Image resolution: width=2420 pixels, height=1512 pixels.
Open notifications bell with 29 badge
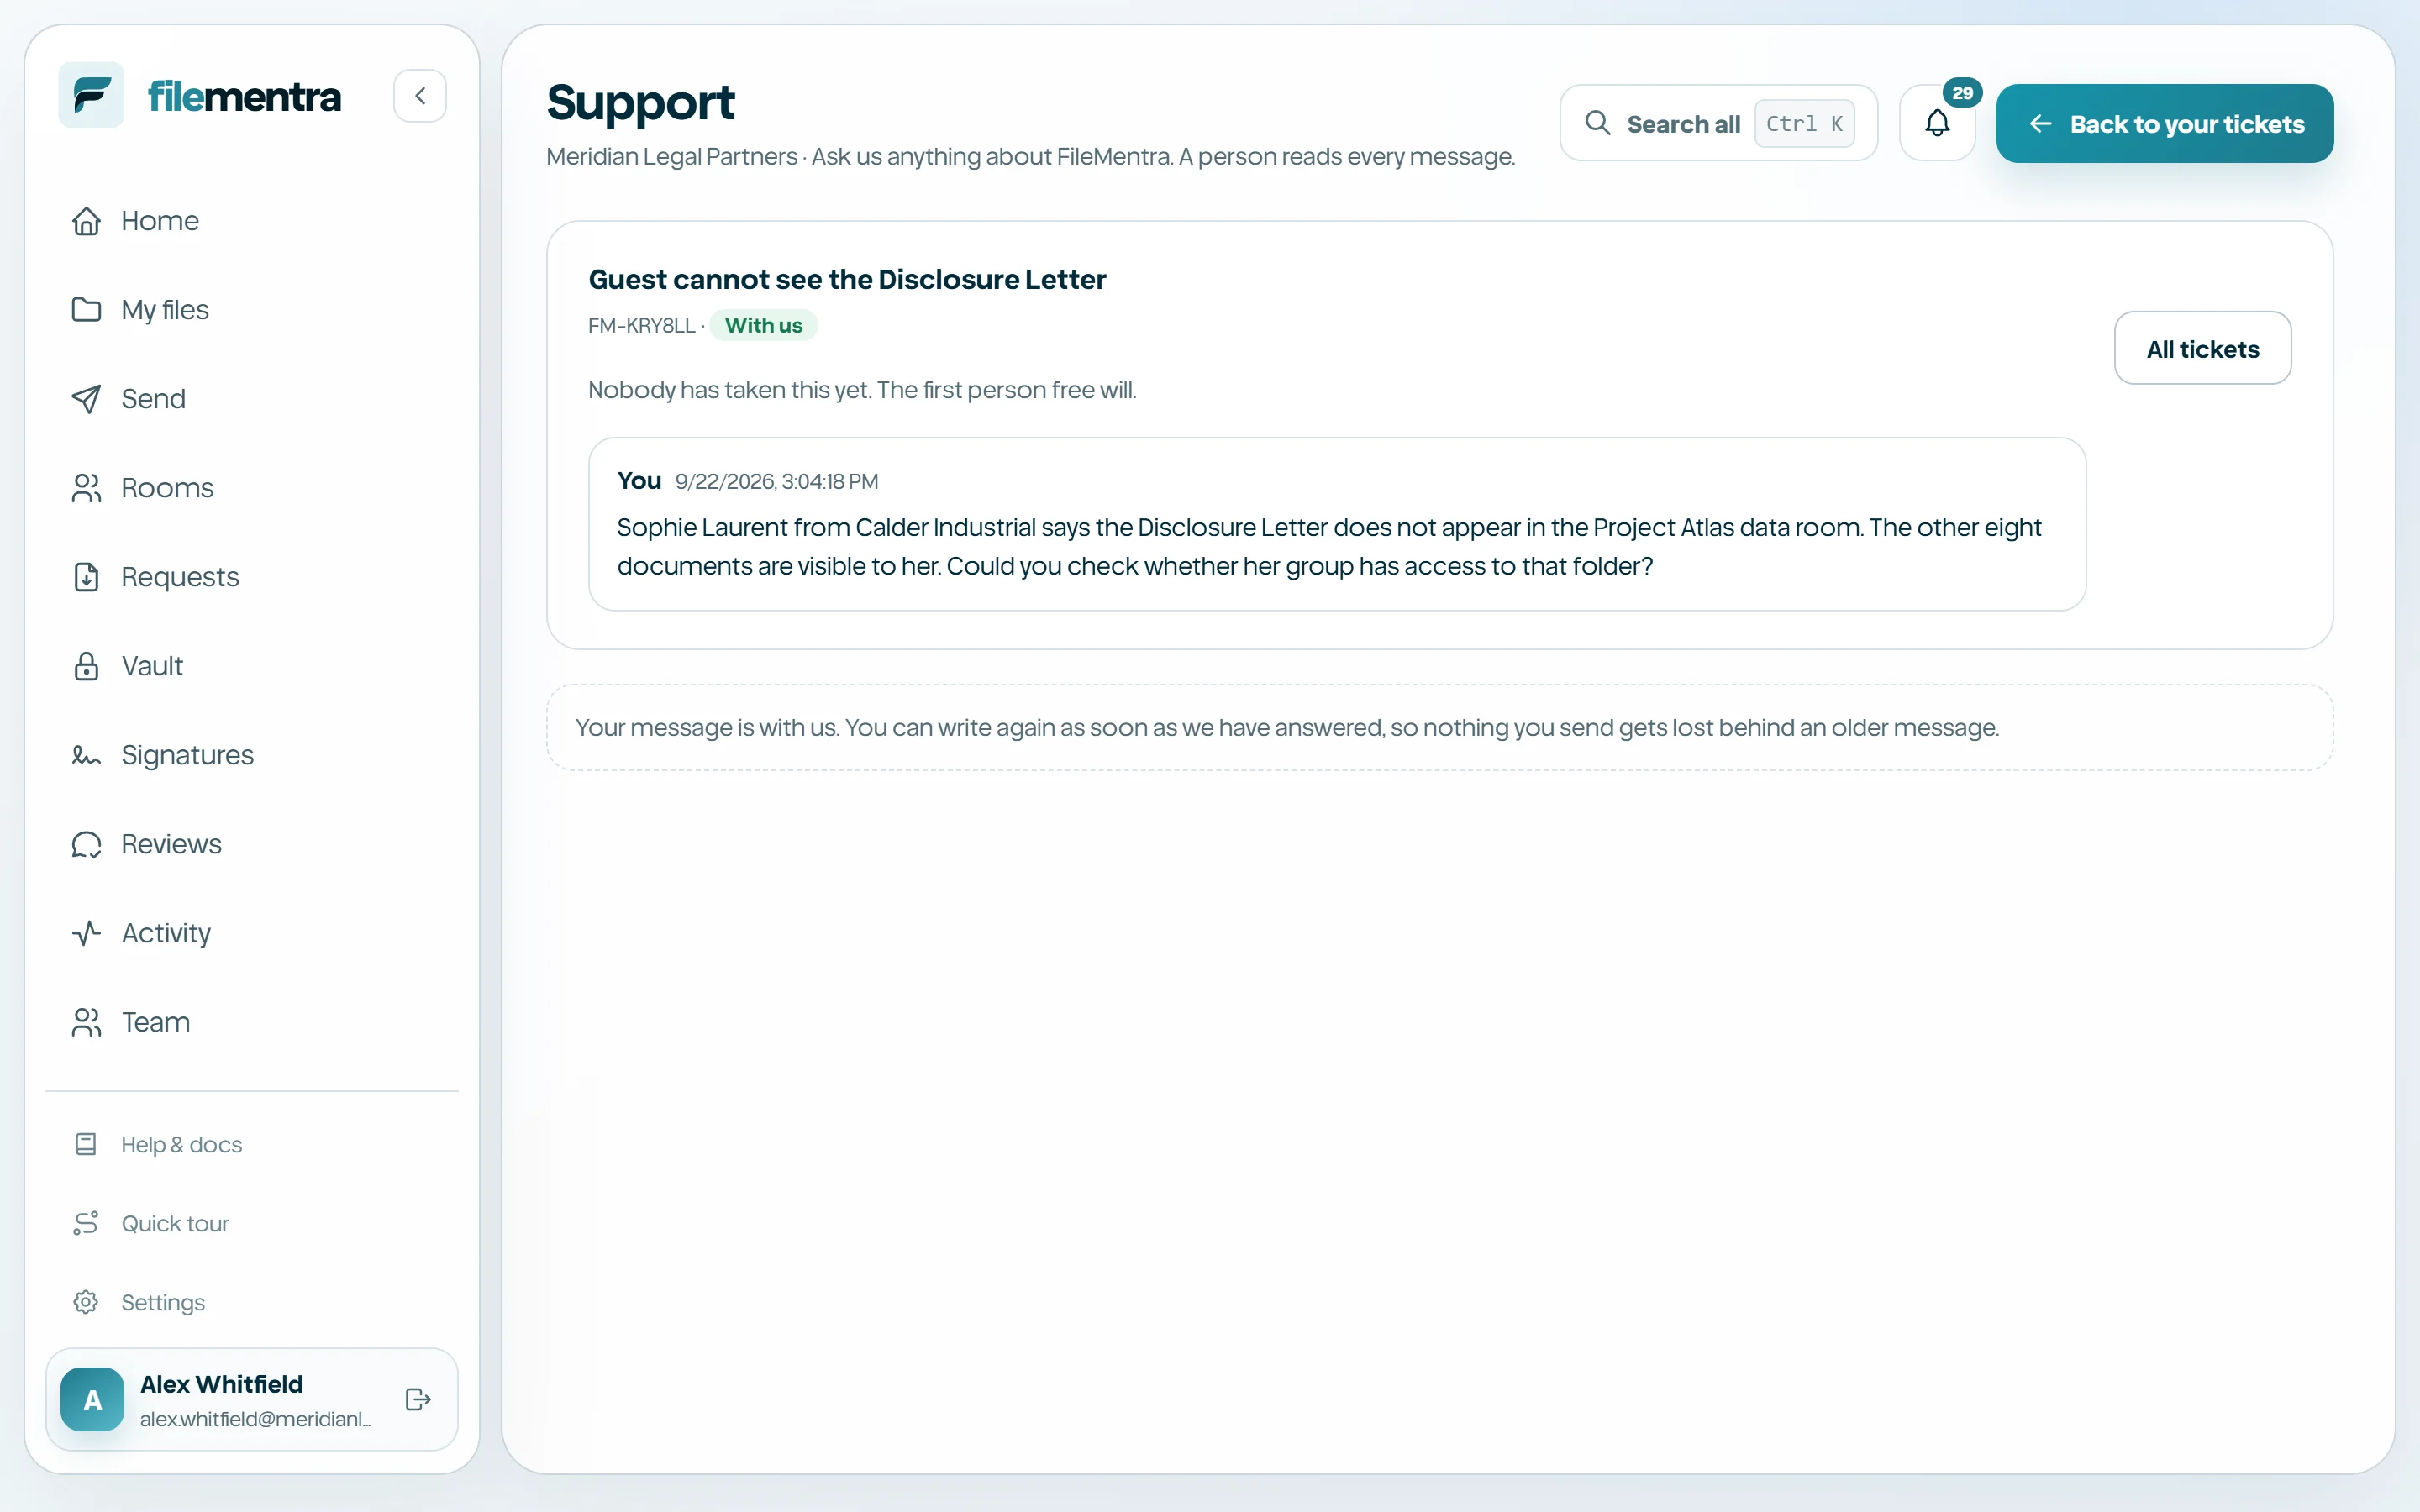pyautogui.click(x=1937, y=123)
